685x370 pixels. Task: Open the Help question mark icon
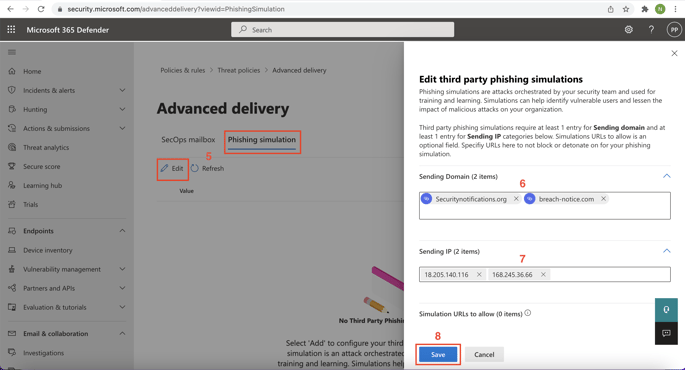coord(651,29)
